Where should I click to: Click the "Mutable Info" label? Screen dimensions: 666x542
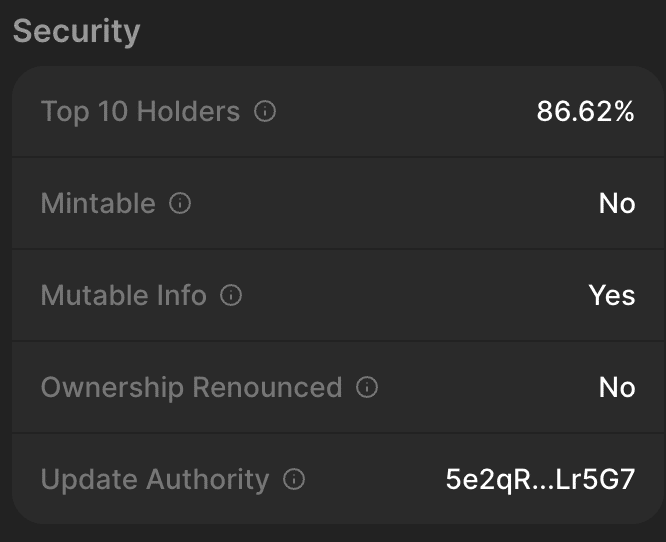tap(123, 296)
